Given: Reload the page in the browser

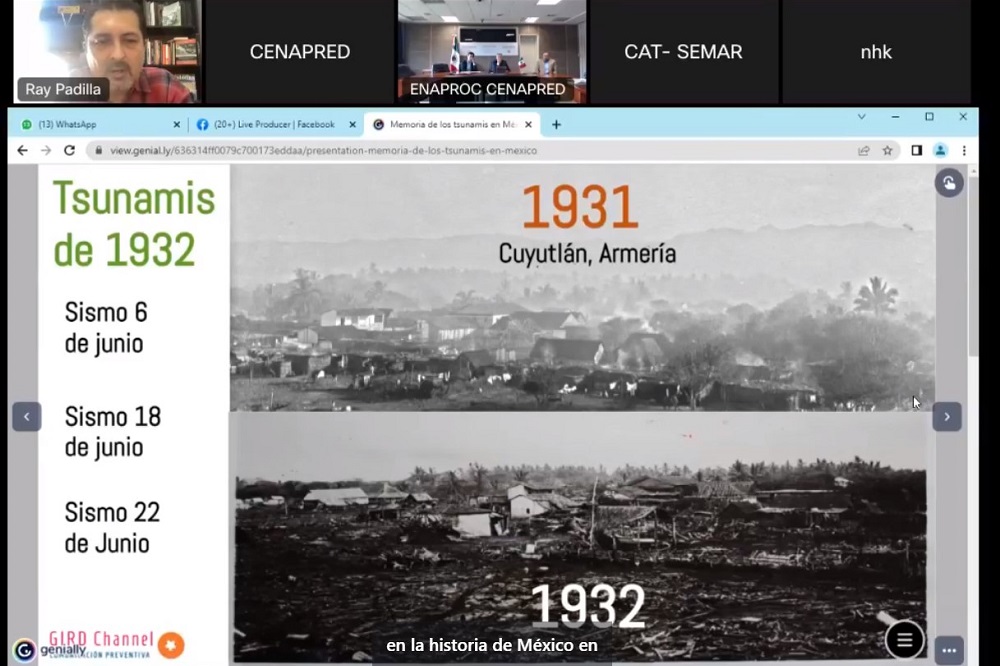Looking at the screenshot, I should 69,150.
